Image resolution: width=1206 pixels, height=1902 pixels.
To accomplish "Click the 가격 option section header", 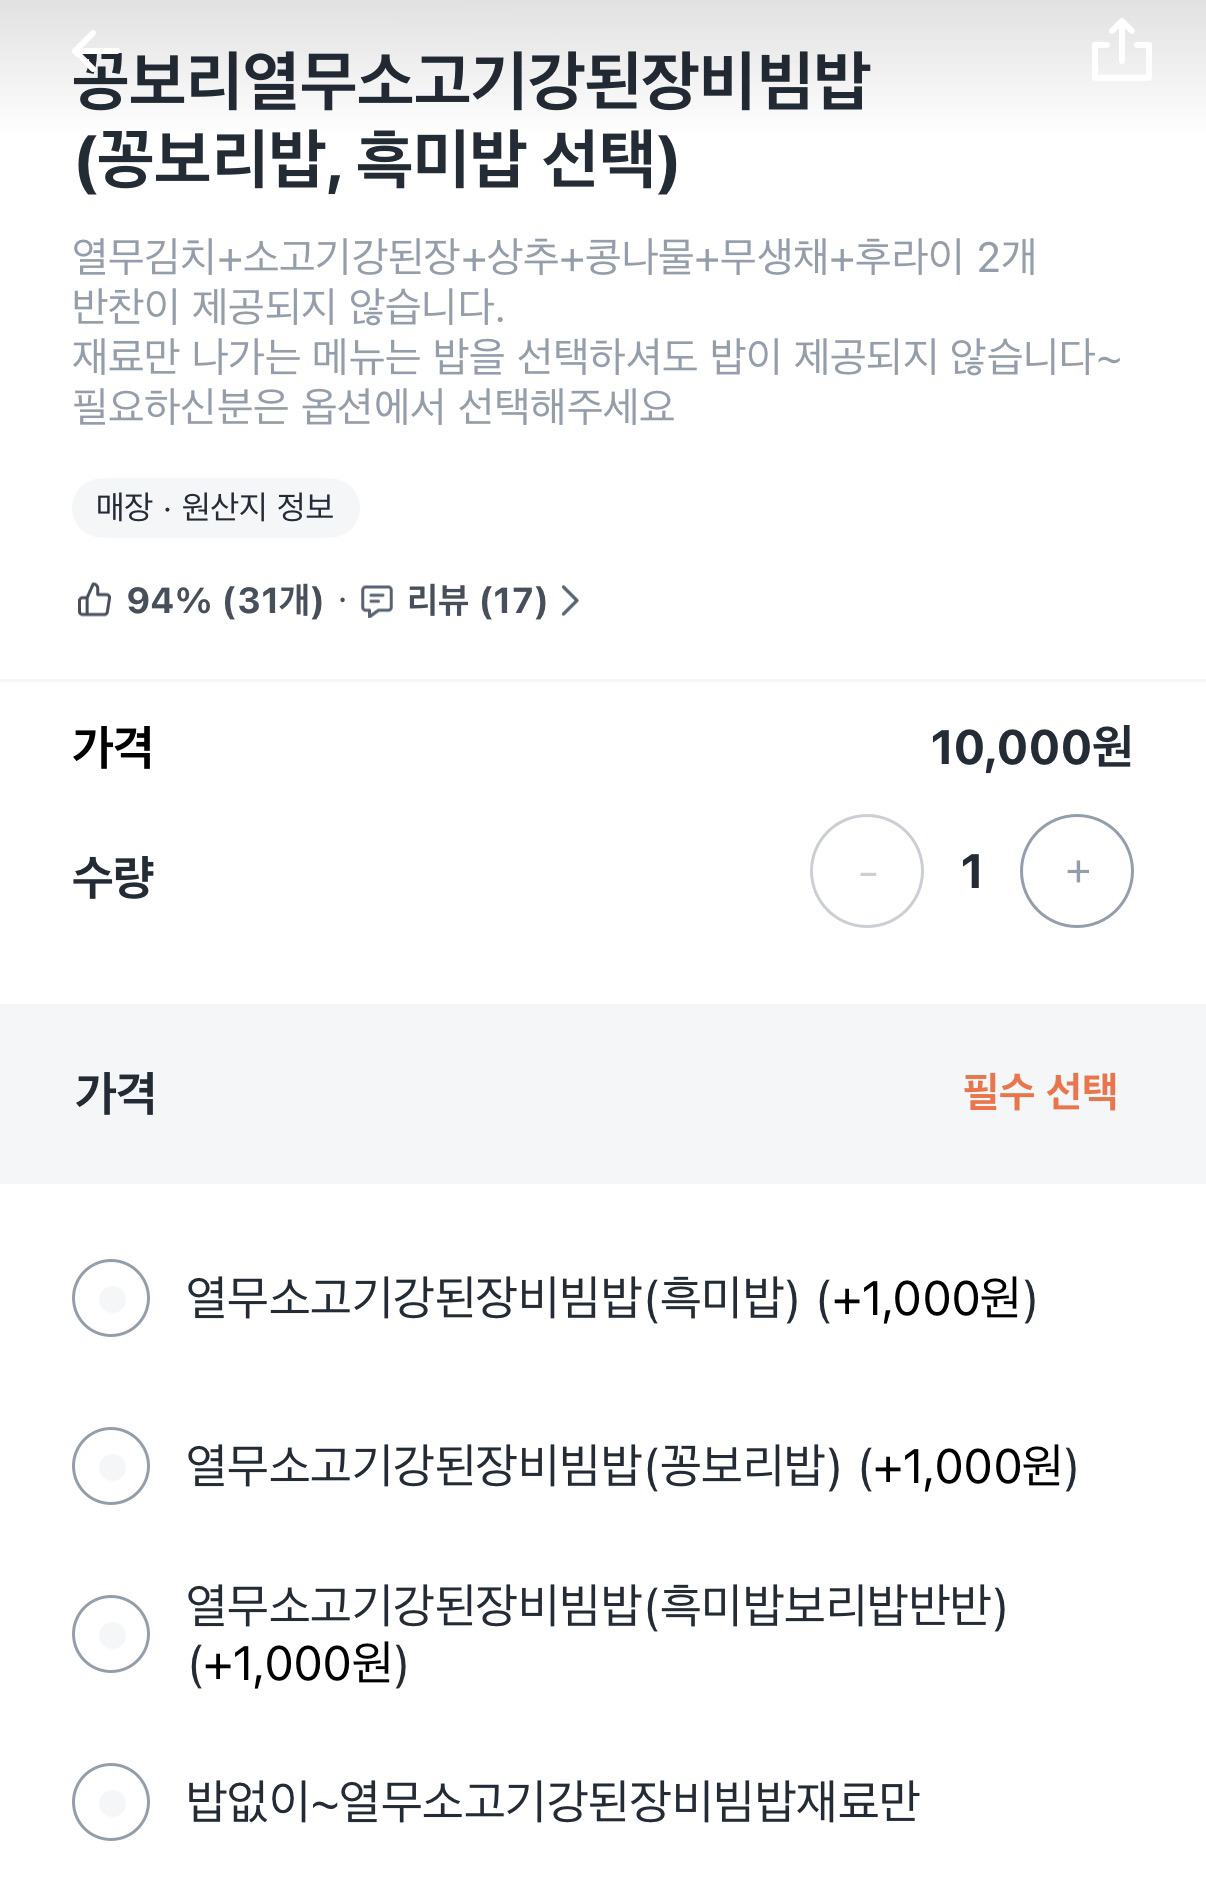I will pos(115,1092).
